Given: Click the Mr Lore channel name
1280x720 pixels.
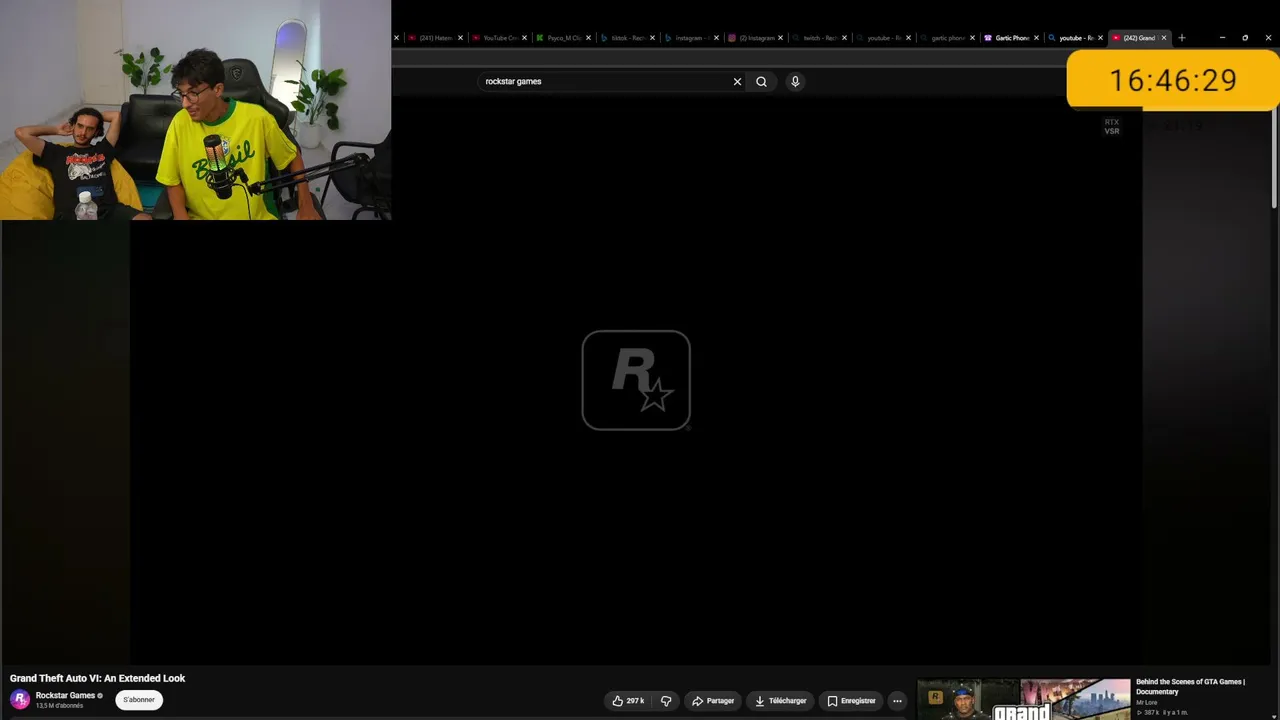Looking at the screenshot, I should [x=1148, y=703].
